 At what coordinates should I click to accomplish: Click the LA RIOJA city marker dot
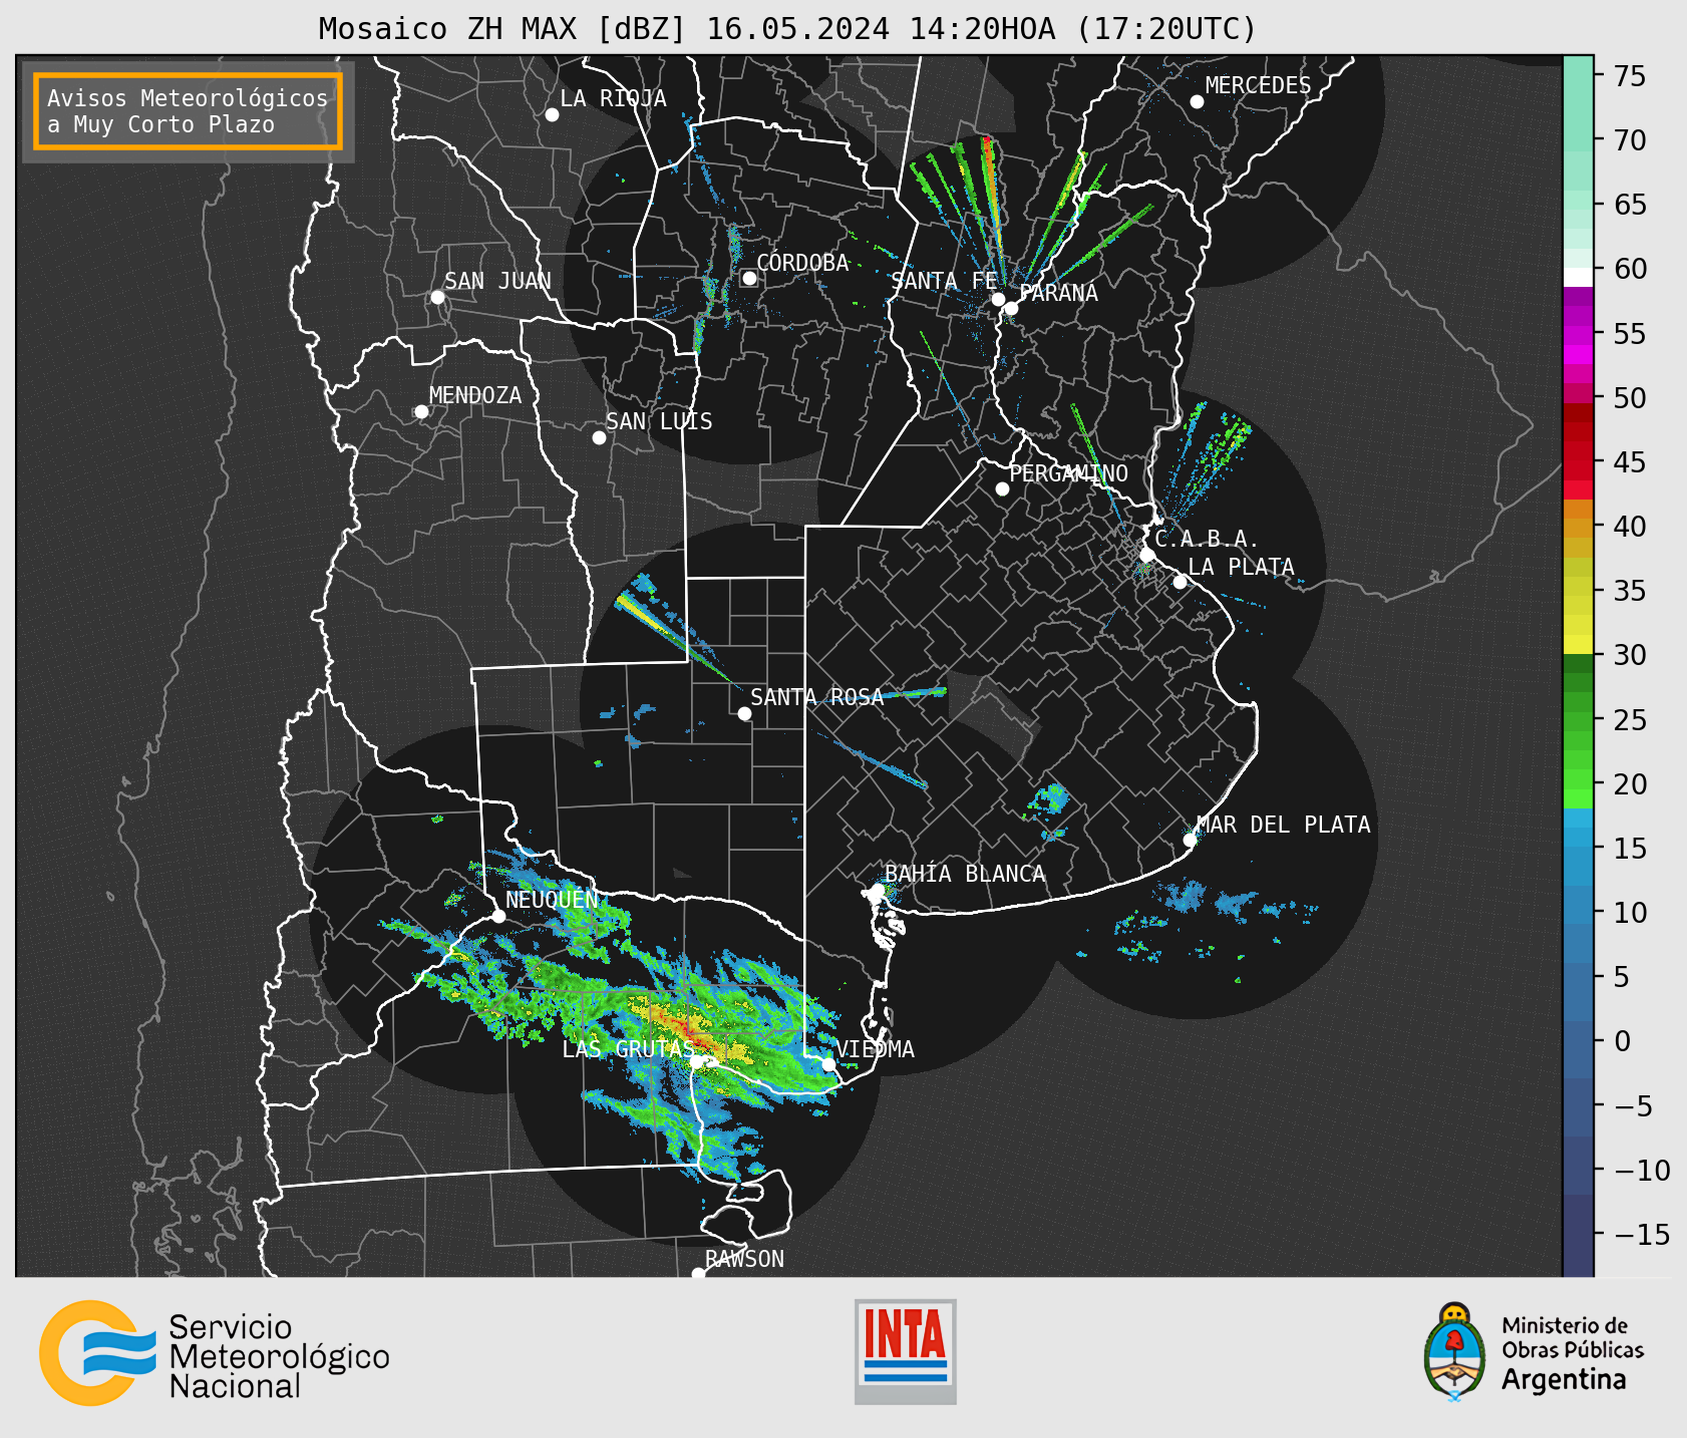pyautogui.click(x=552, y=115)
